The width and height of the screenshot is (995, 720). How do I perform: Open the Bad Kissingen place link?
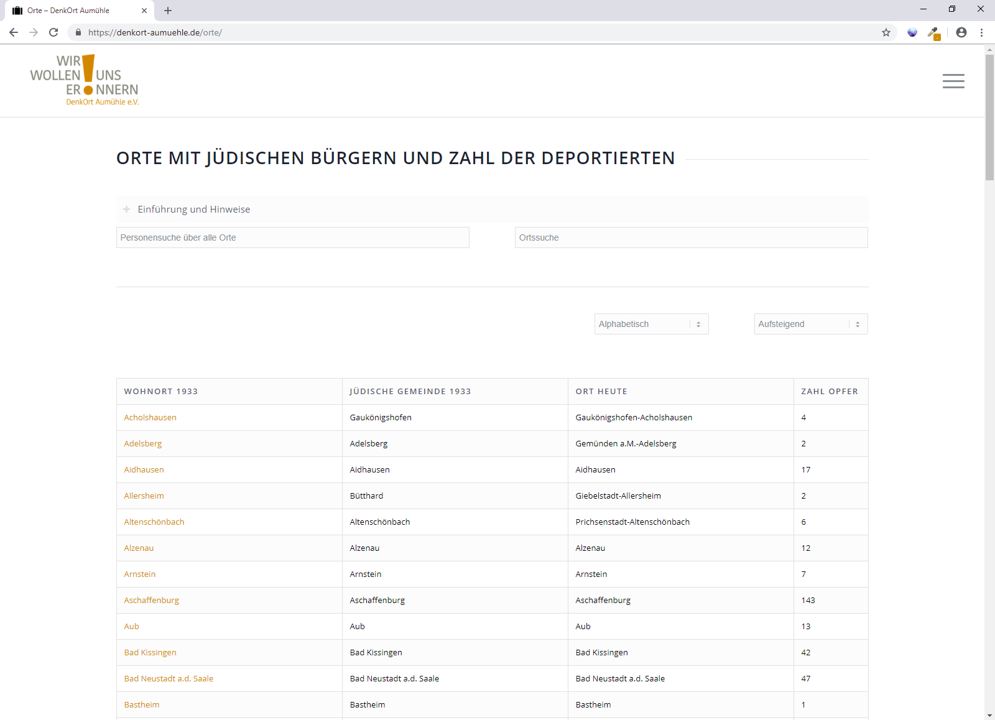tap(150, 652)
